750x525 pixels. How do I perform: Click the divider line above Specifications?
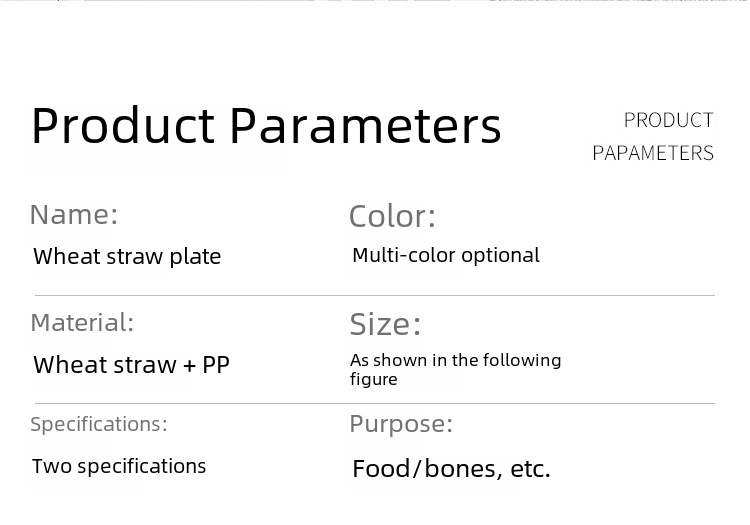pos(375,404)
